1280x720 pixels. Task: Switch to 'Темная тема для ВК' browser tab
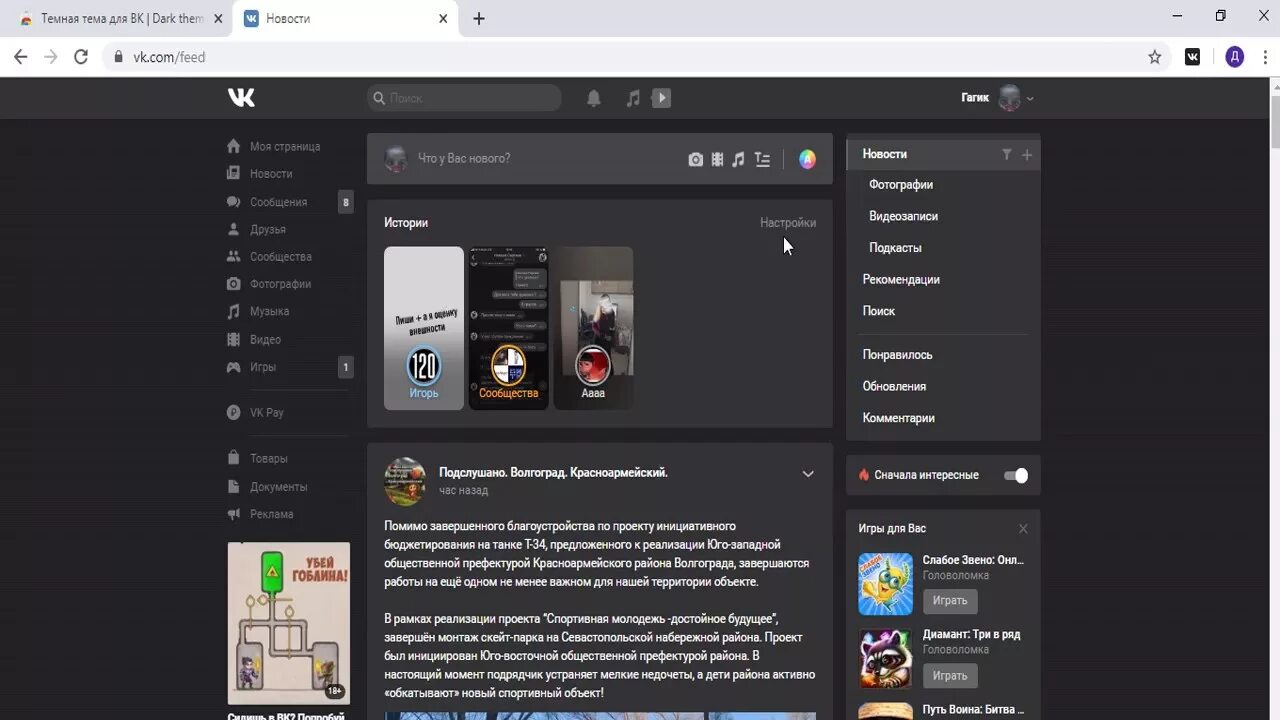(120, 18)
